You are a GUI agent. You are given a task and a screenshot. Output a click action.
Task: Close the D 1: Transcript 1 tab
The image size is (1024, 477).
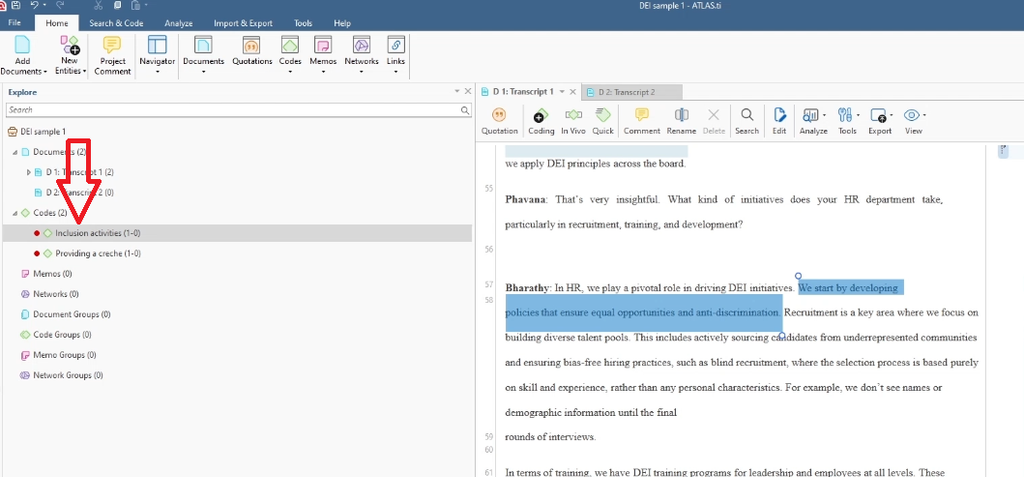tap(573, 92)
